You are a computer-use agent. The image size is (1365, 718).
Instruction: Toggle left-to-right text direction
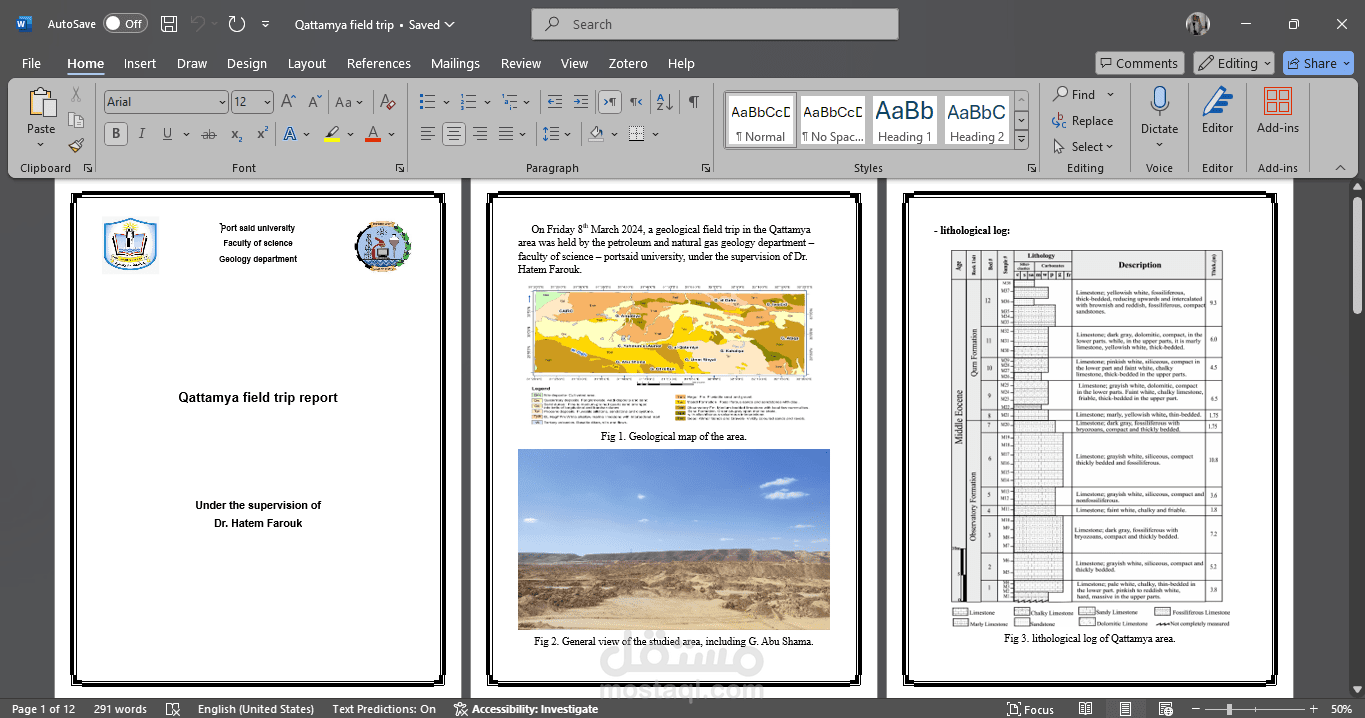click(x=609, y=102)
